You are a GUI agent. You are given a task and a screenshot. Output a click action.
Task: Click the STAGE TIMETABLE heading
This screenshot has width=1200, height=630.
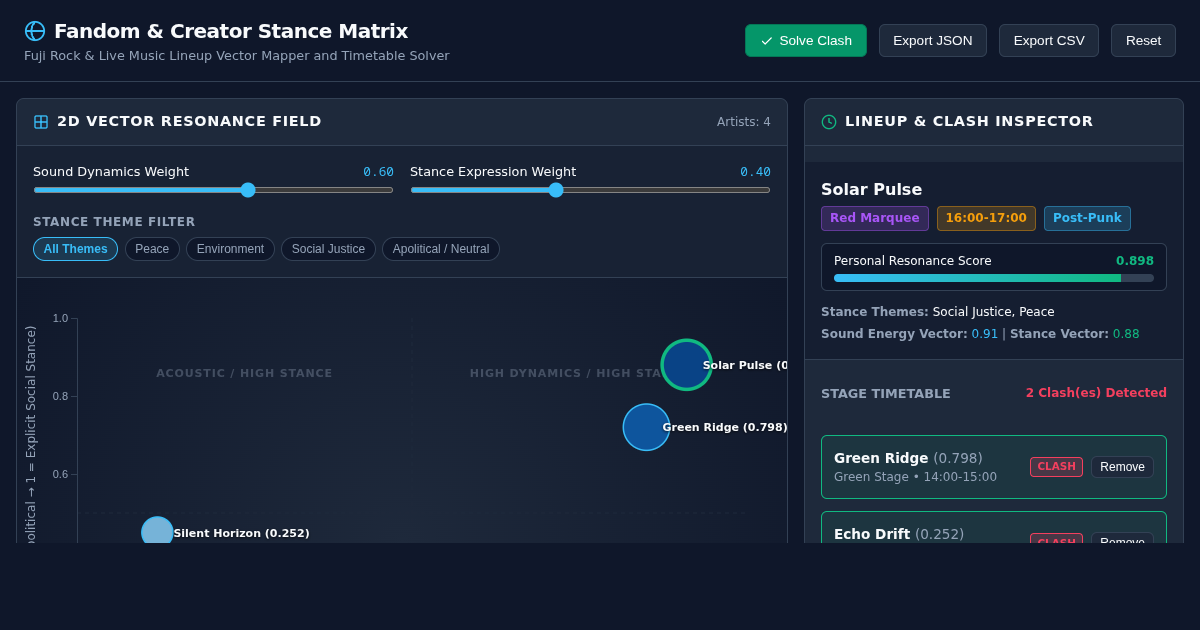tap(886, 394)
